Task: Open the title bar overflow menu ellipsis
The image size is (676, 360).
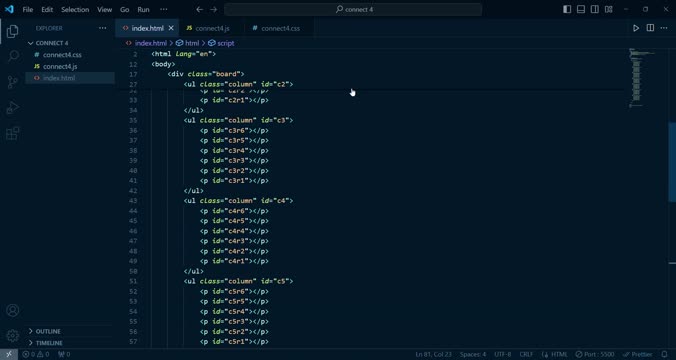Action: pos(163,9)
